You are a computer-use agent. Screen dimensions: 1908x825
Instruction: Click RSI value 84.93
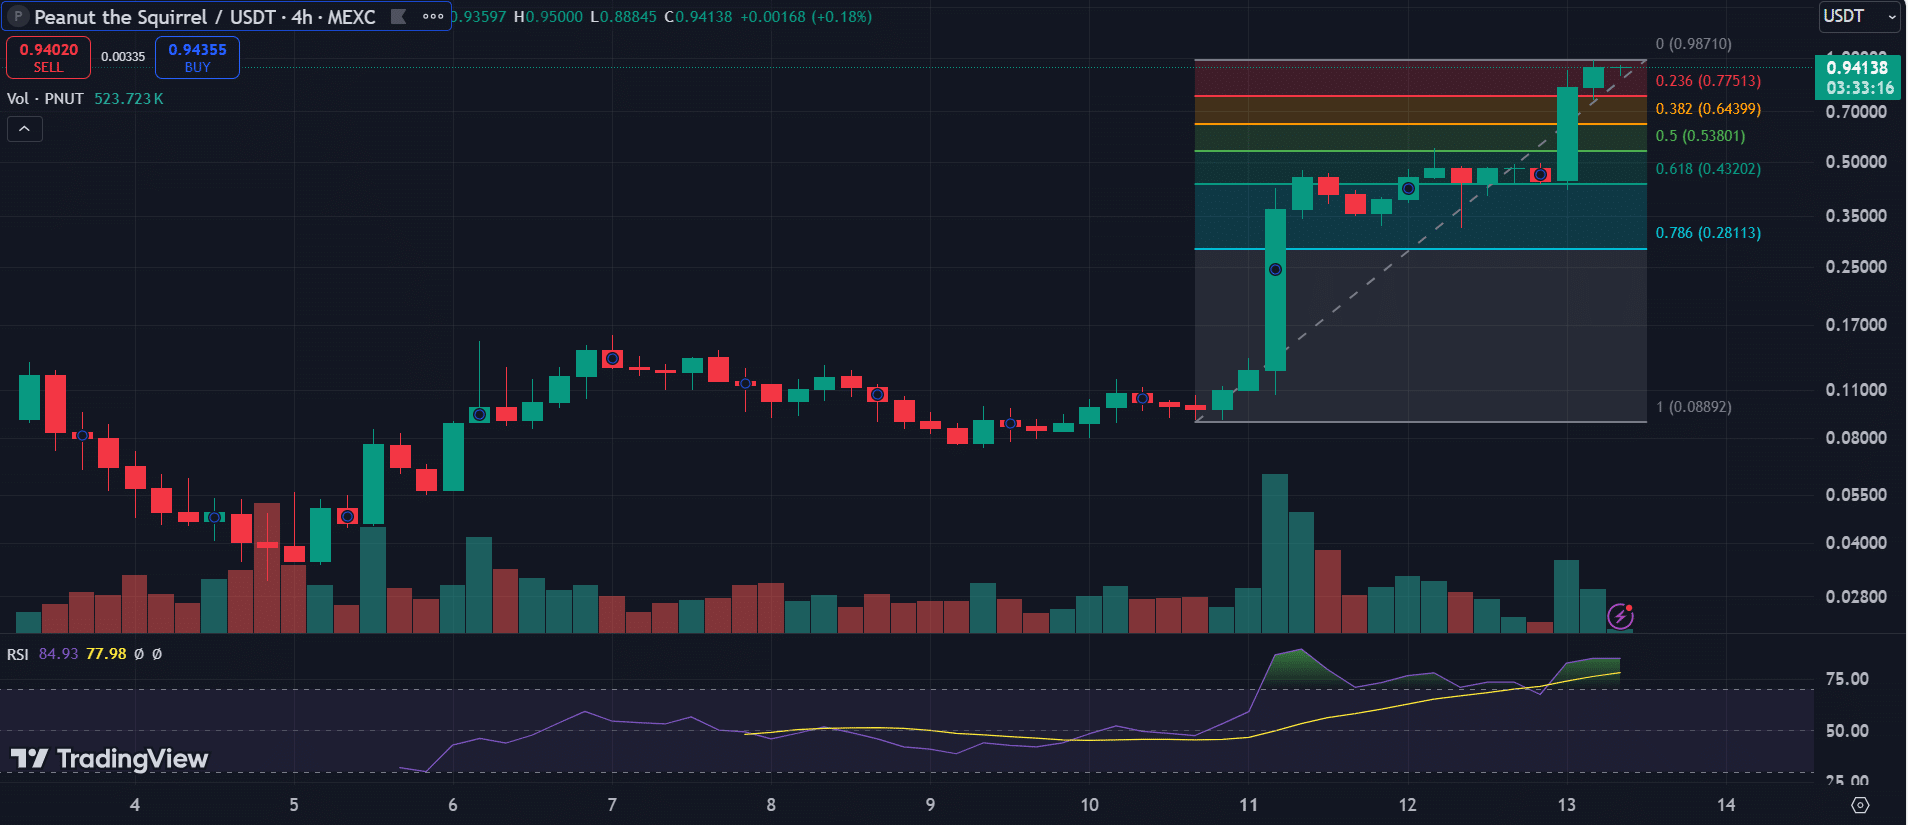click(58, 654)
